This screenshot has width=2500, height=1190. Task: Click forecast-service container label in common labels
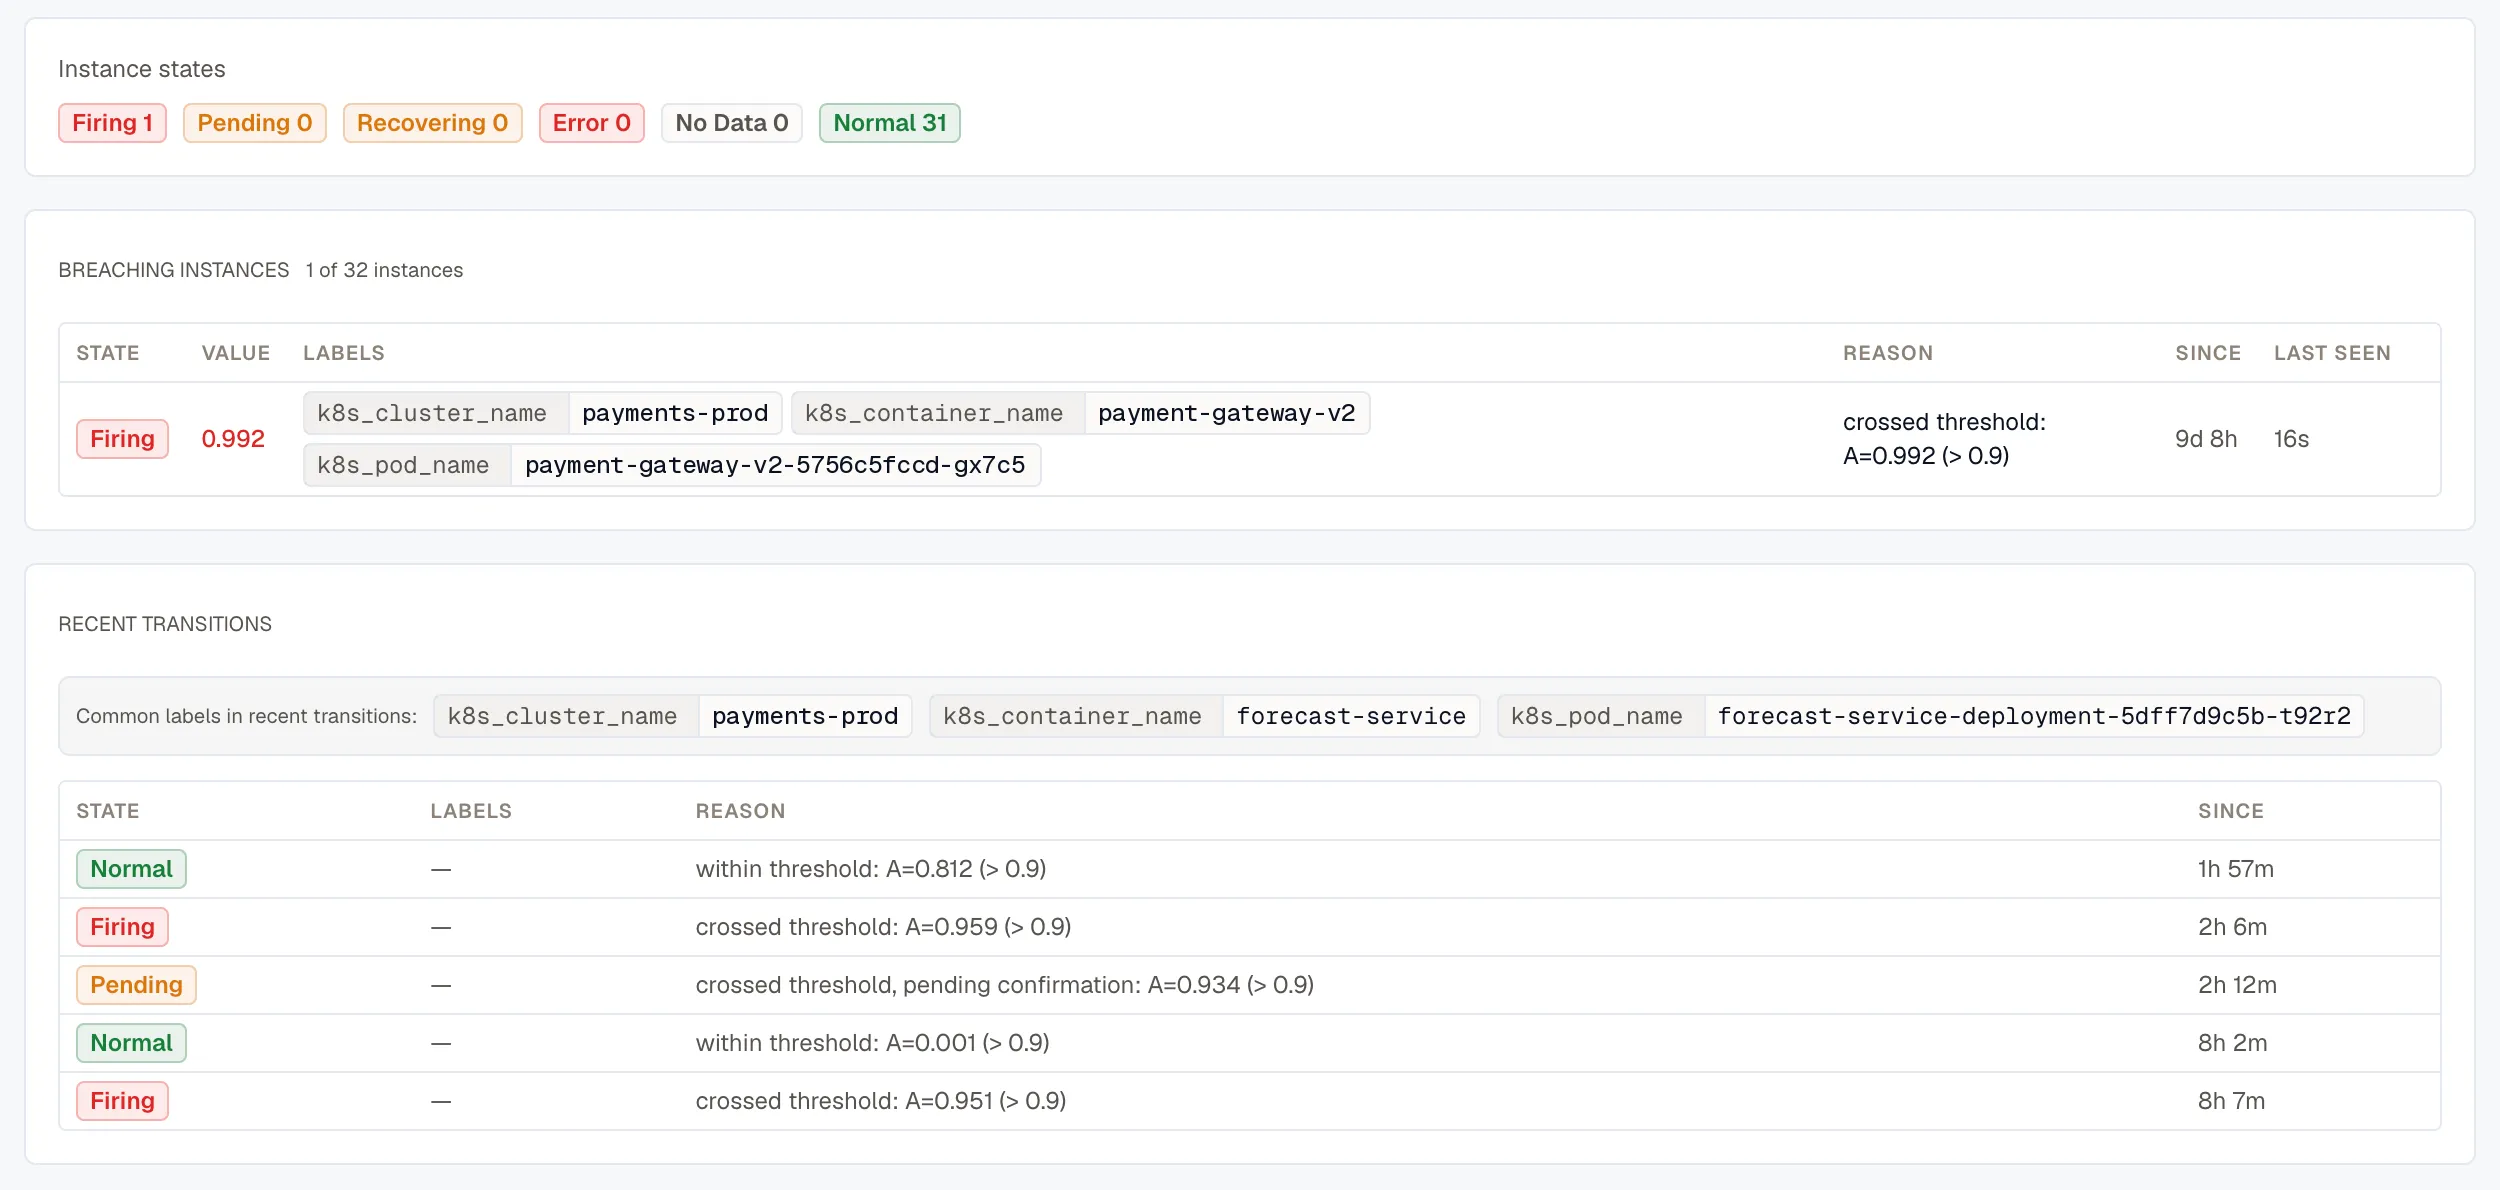tap(1351, 716)
